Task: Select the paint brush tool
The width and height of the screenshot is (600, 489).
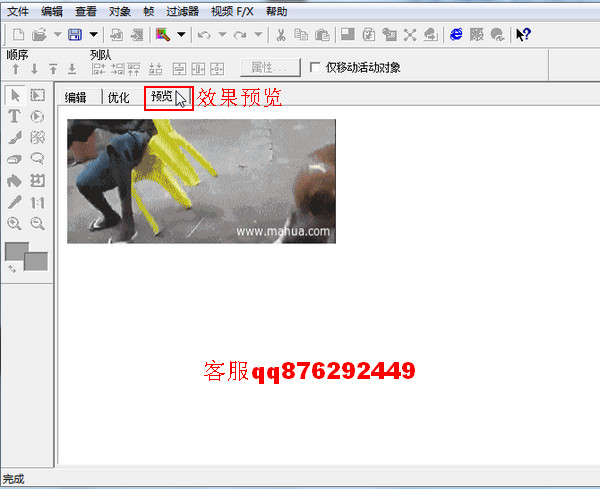Action: click(x=15, y=138)
